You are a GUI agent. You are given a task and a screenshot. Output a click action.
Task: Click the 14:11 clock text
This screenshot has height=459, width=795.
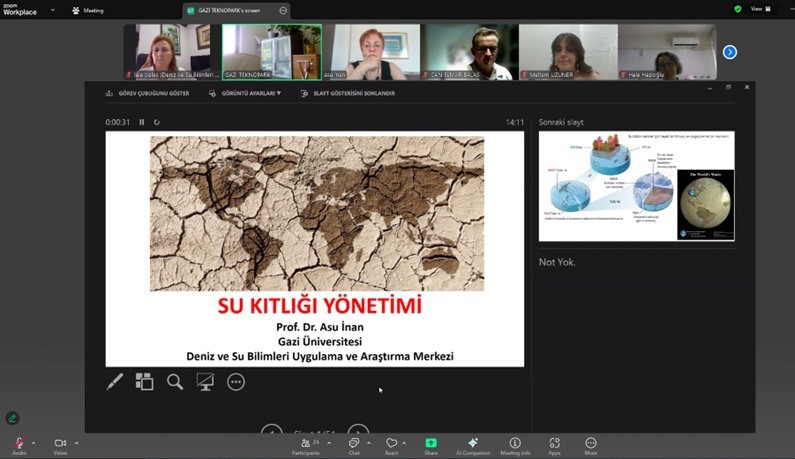click(x=515, y=122)
